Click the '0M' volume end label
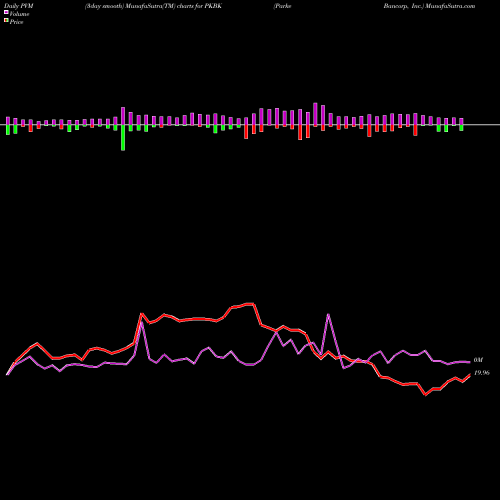500x500 pixels. coord(478,360)
